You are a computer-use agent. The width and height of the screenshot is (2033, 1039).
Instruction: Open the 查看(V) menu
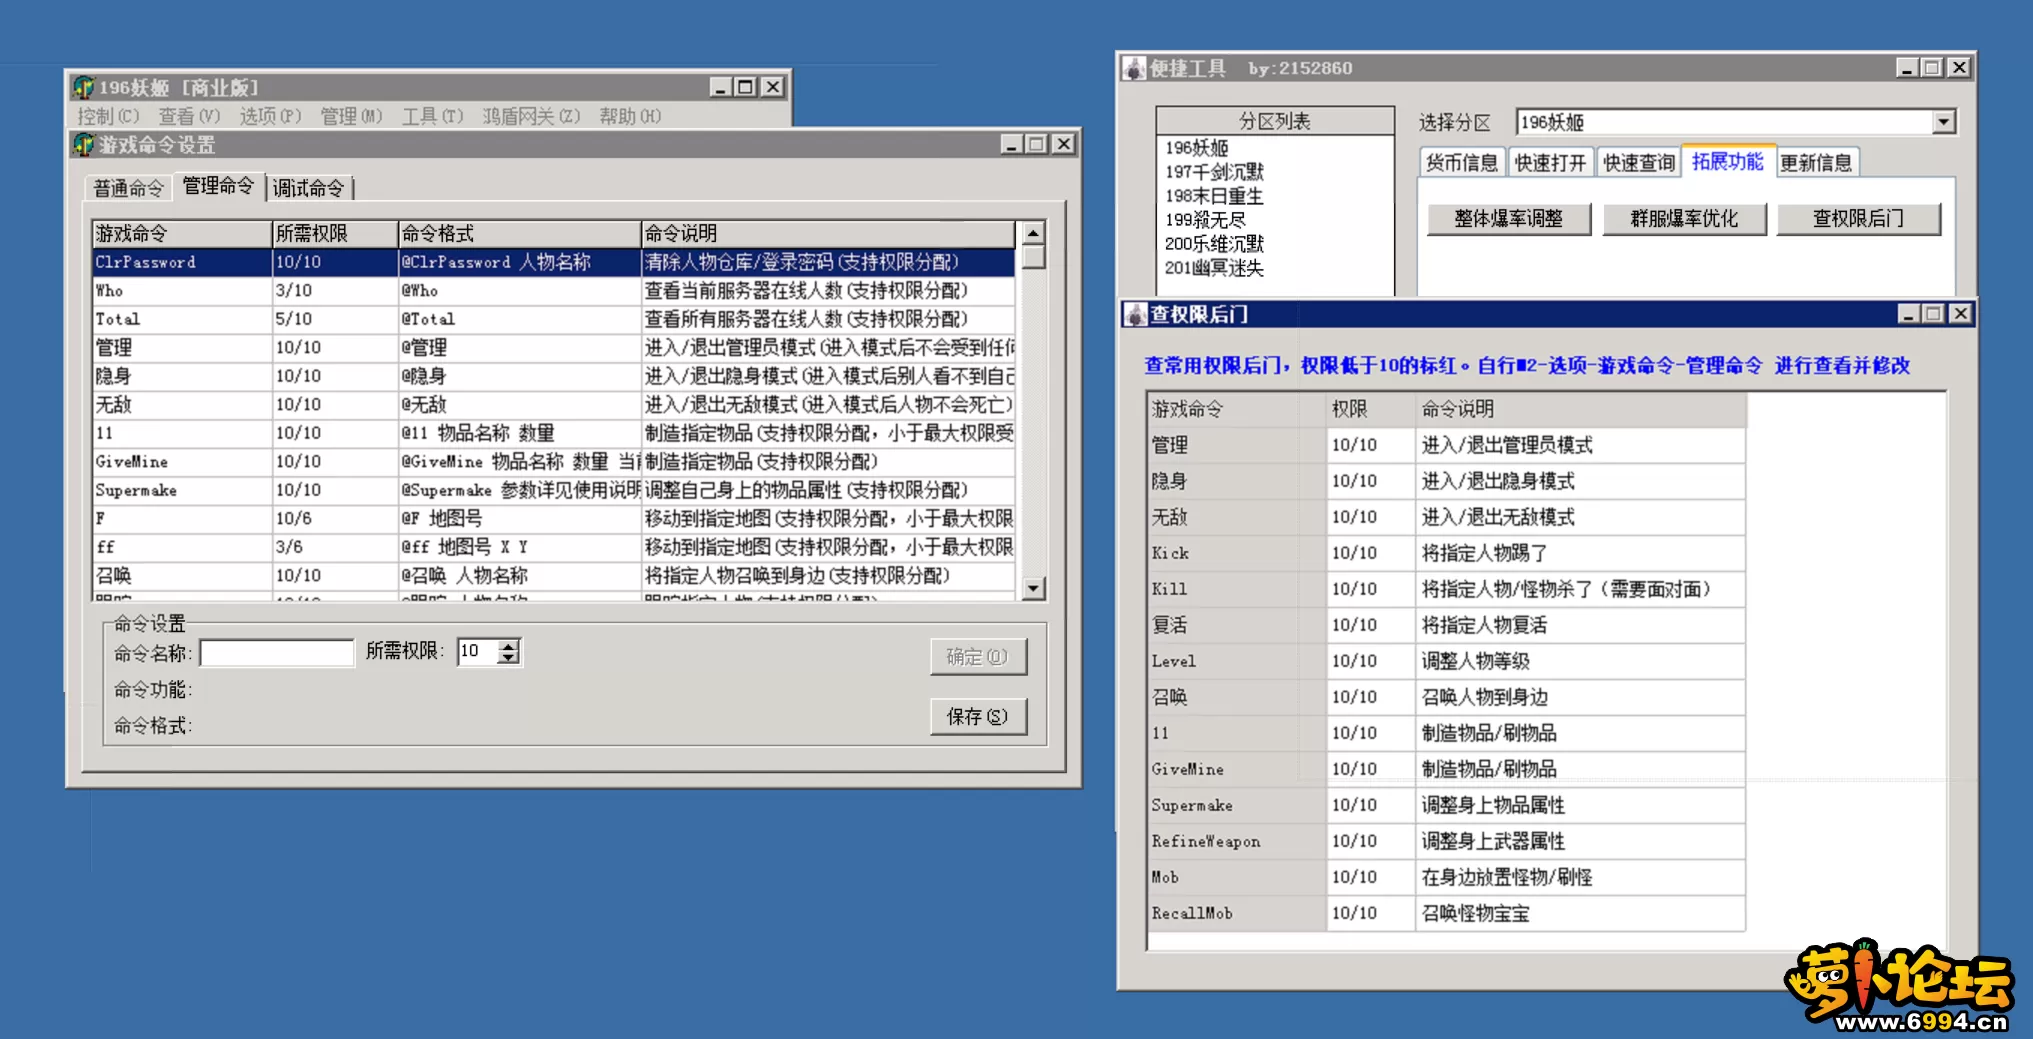(189, 116)
